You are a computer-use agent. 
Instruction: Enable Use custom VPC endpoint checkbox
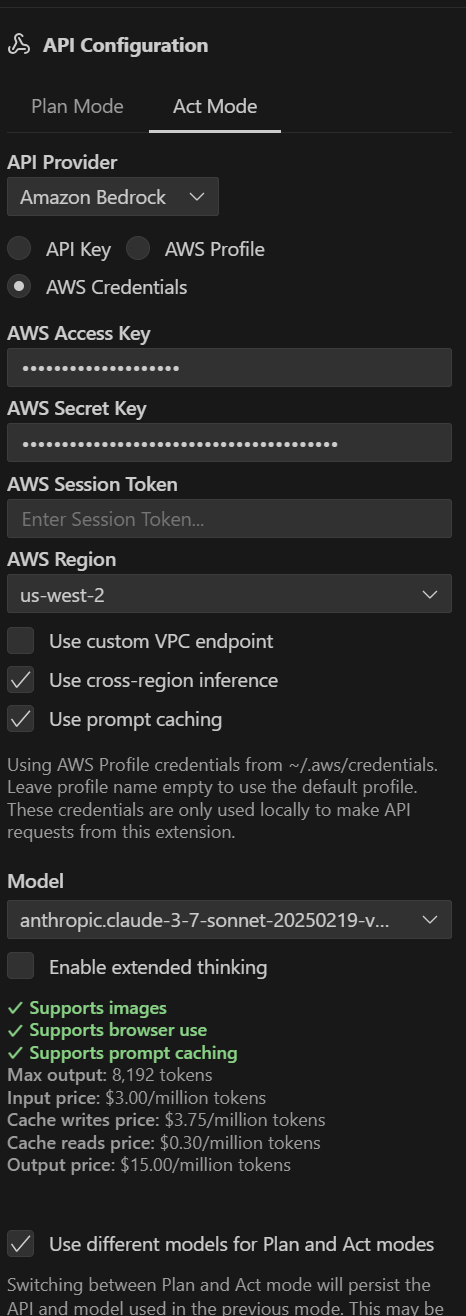21,641
